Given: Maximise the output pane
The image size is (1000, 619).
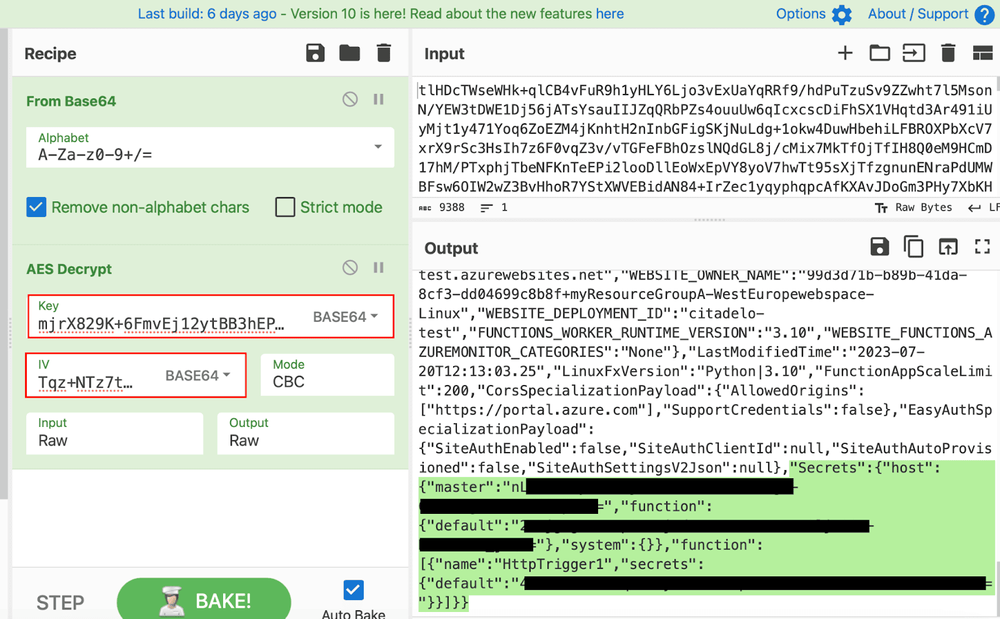Looking at the screenshot, I should click(x=982, y=247).
